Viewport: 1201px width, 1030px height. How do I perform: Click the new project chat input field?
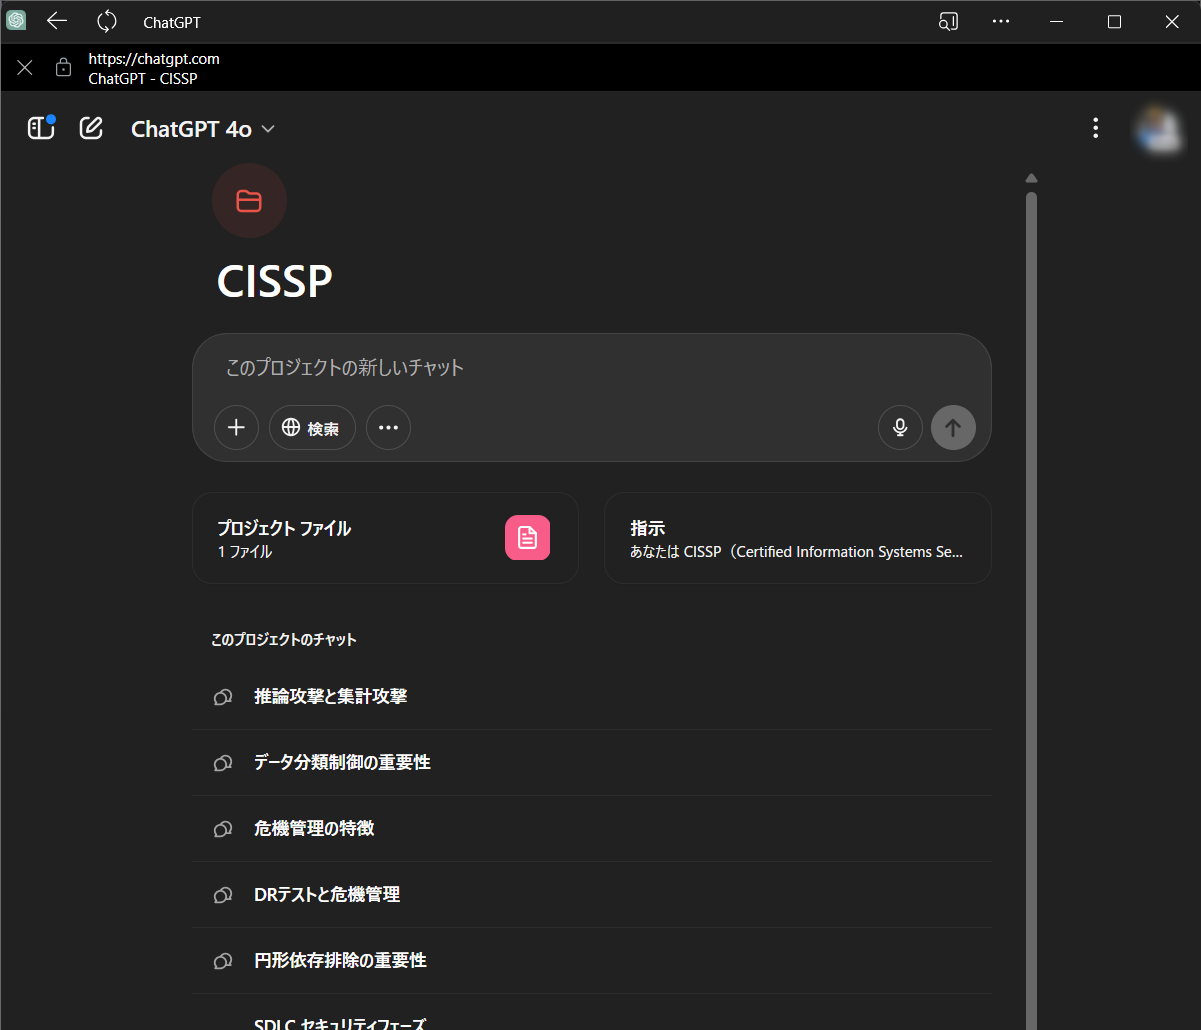point(591,368)
